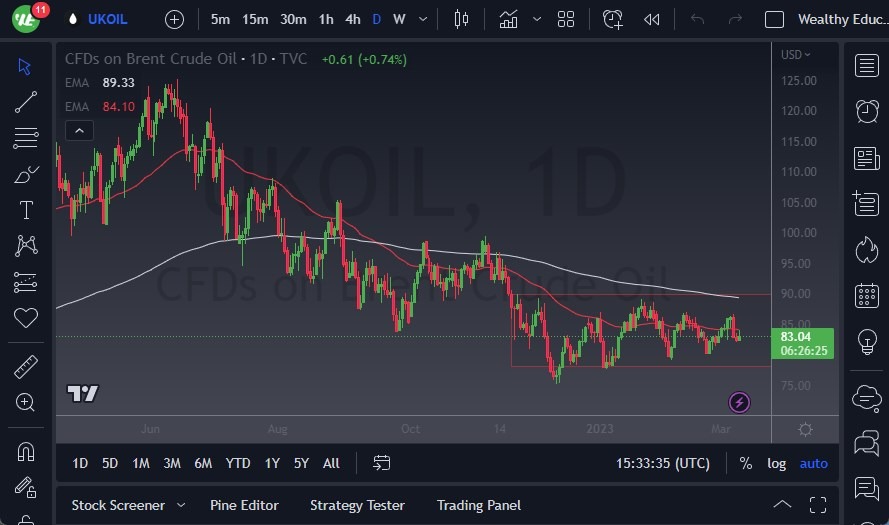
Task: Select the trend line drawing tool
Action: click(x=26, y=102)
